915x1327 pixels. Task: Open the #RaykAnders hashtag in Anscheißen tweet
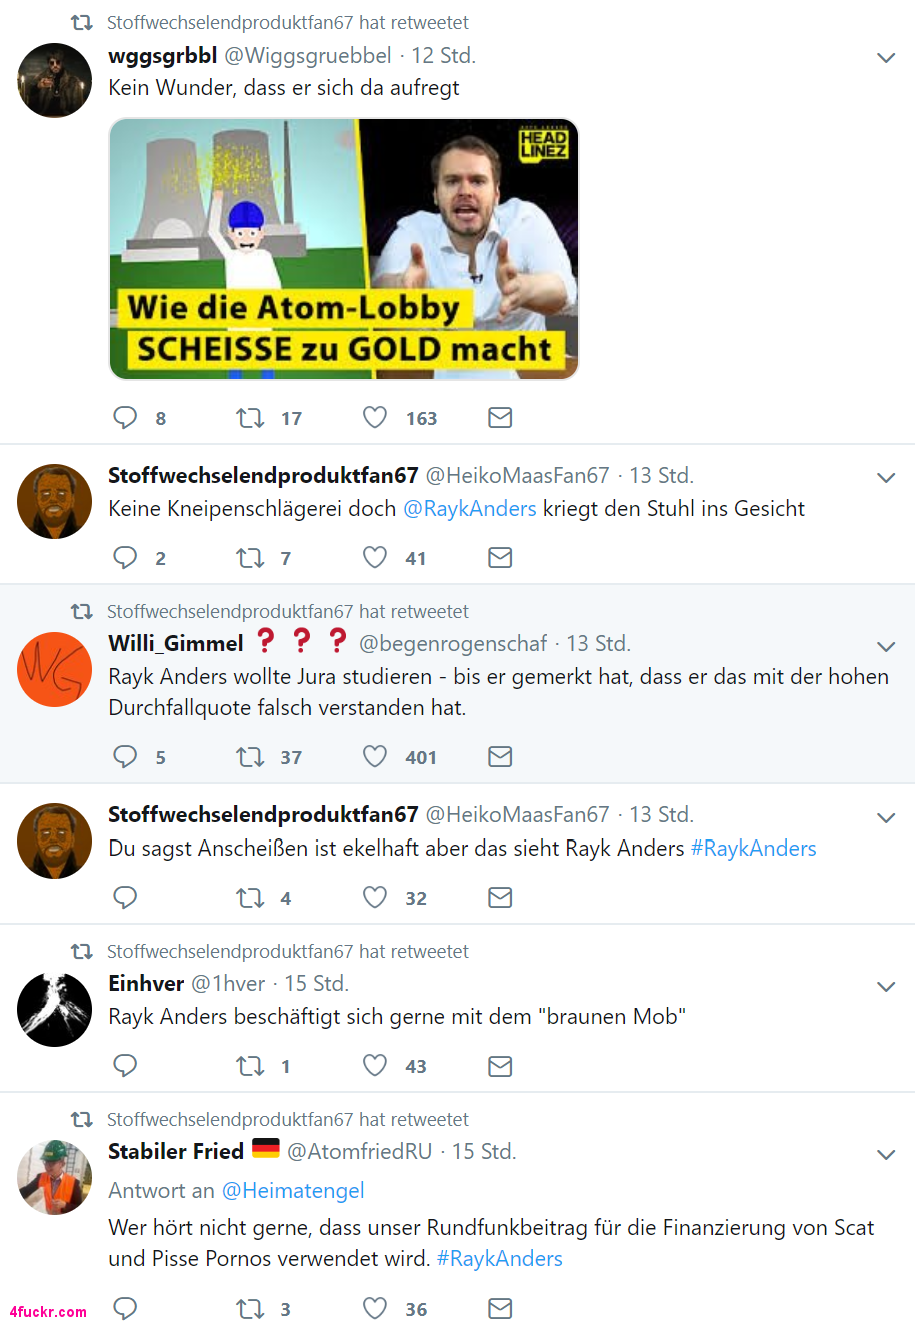[x=754, y=848]
